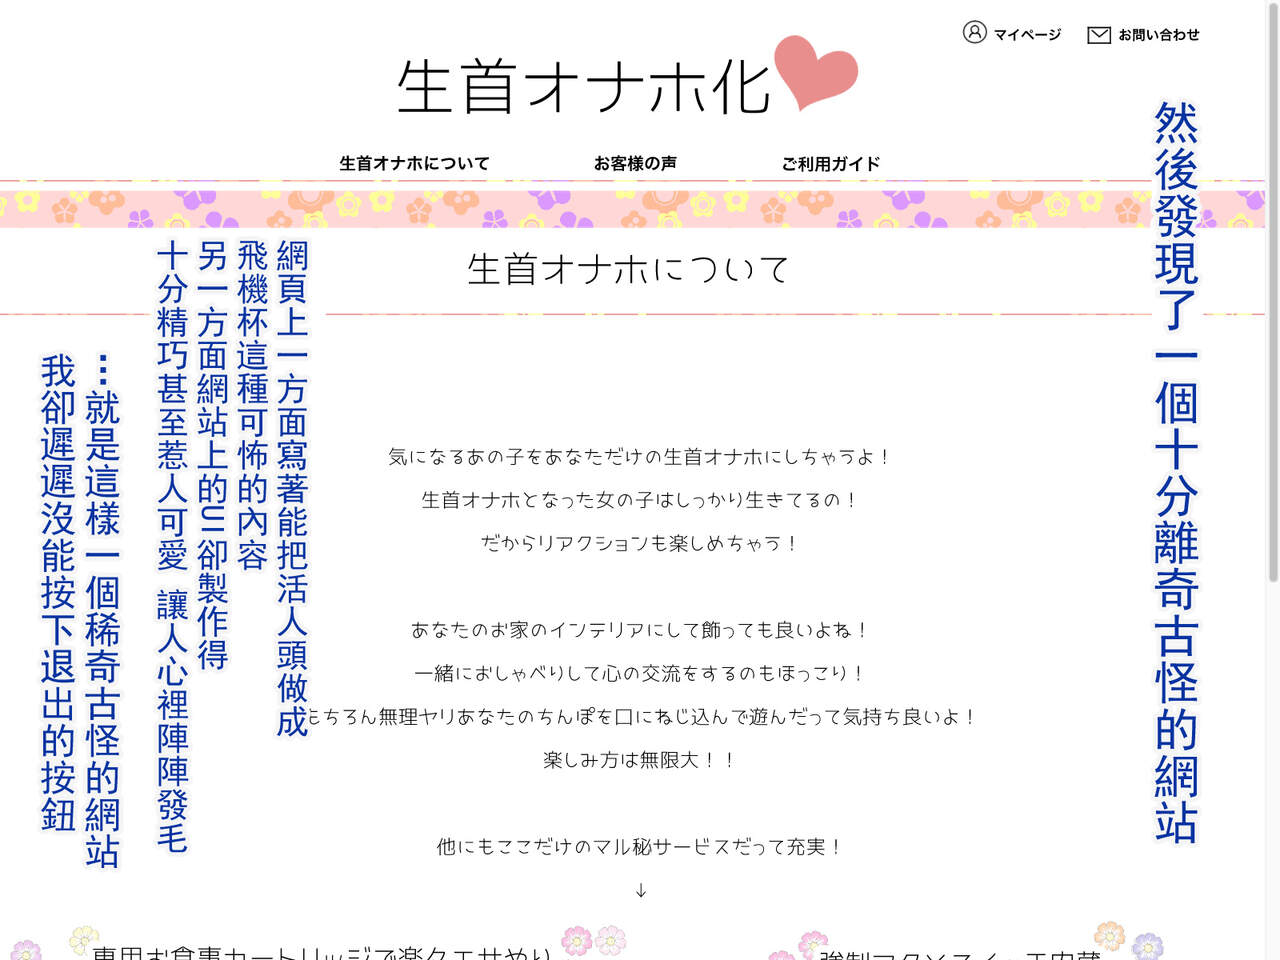Image resolution: width=1280 pixels, height=960 pixels.
Task: Click the page heading below the floral banner
Action: (x=628, y=270)
